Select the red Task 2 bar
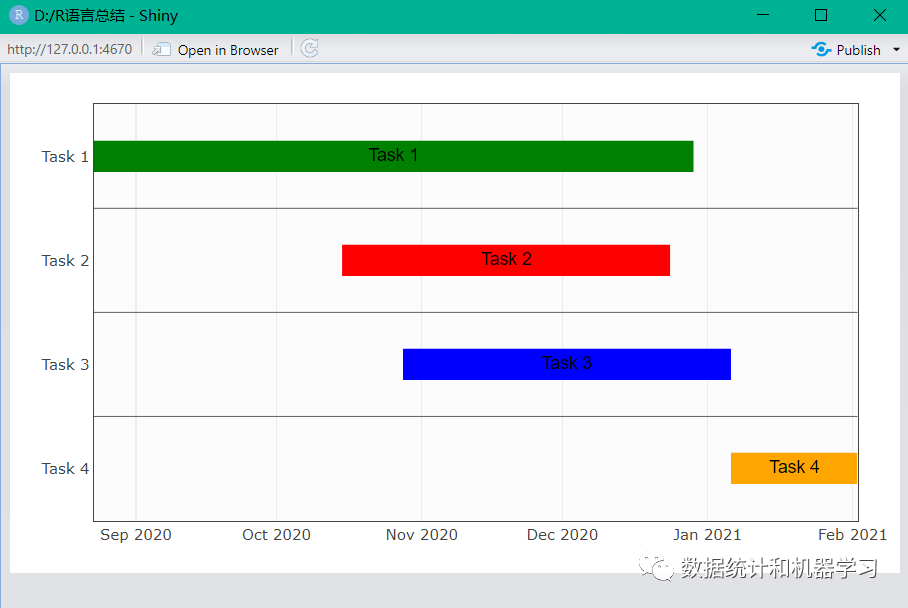 coord(506,260)
